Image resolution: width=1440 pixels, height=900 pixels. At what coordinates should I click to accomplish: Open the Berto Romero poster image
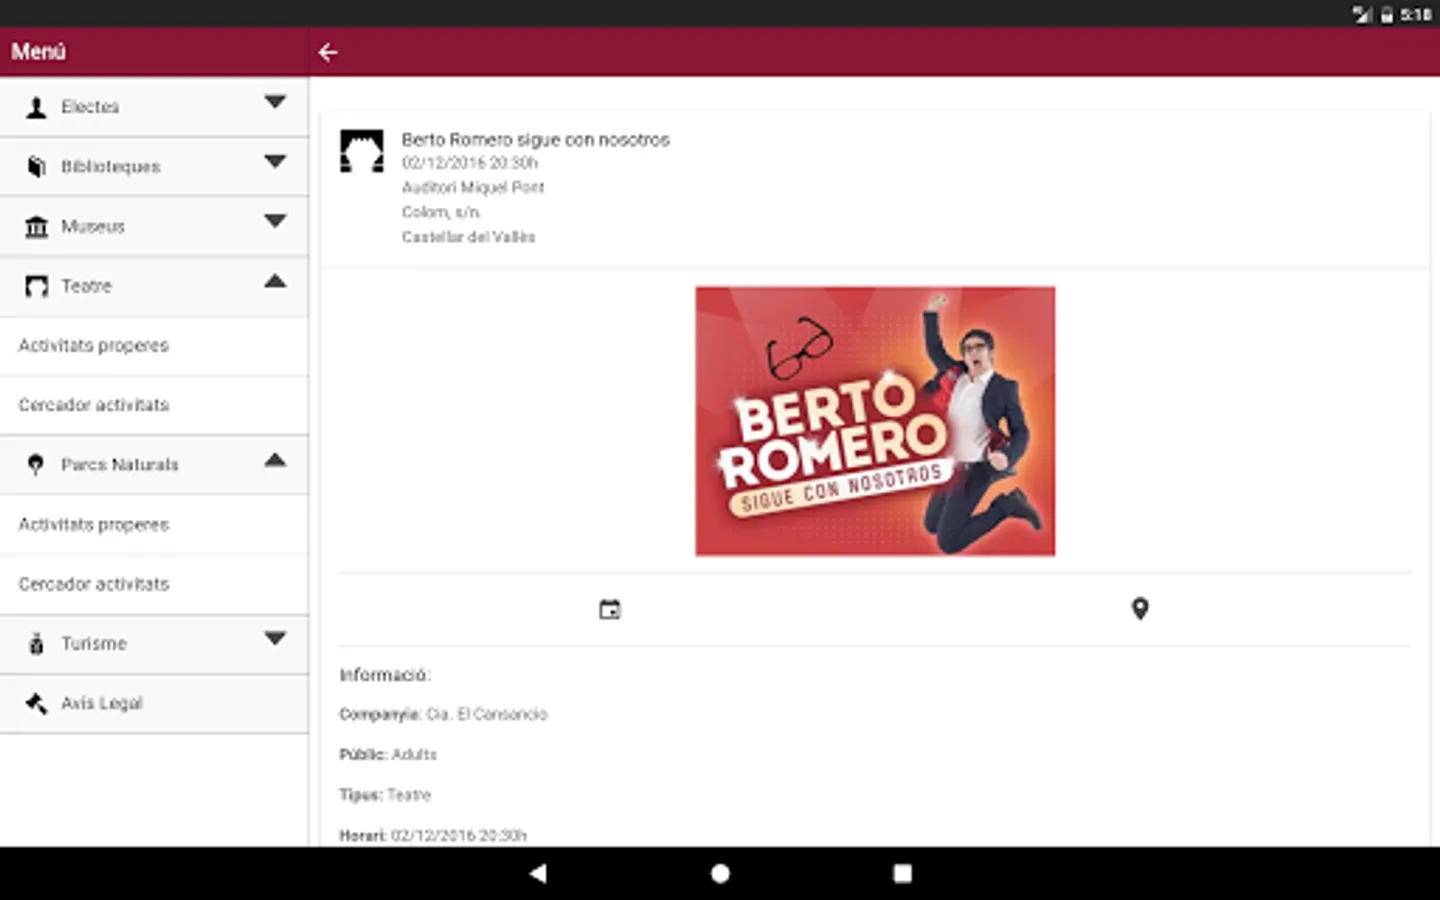click(x=875, y=421)
